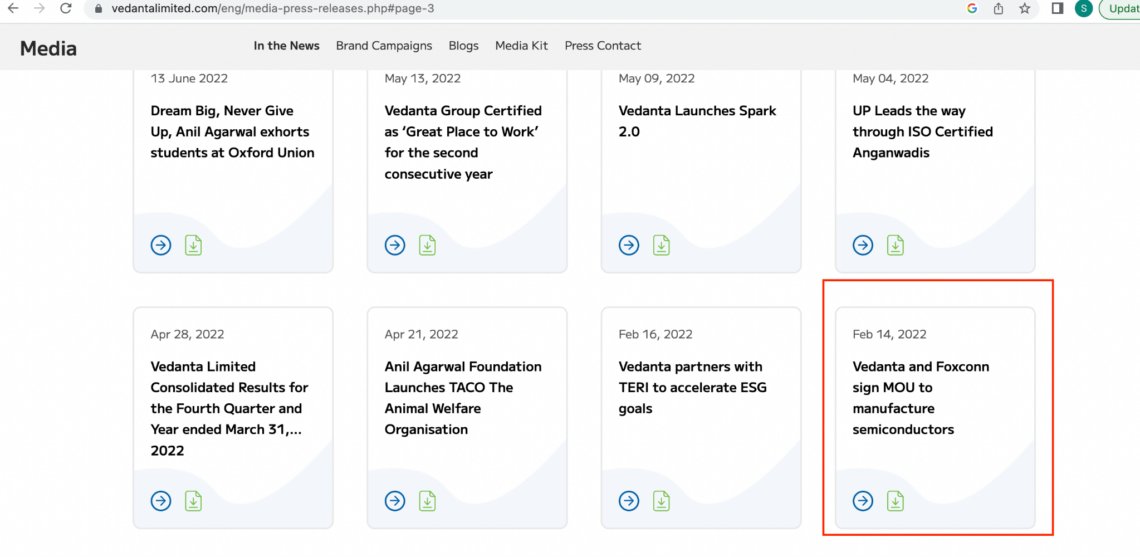Click the Apr 21, 2022 date
Viewport: 1140px width, 557px height.
[422, 334]
